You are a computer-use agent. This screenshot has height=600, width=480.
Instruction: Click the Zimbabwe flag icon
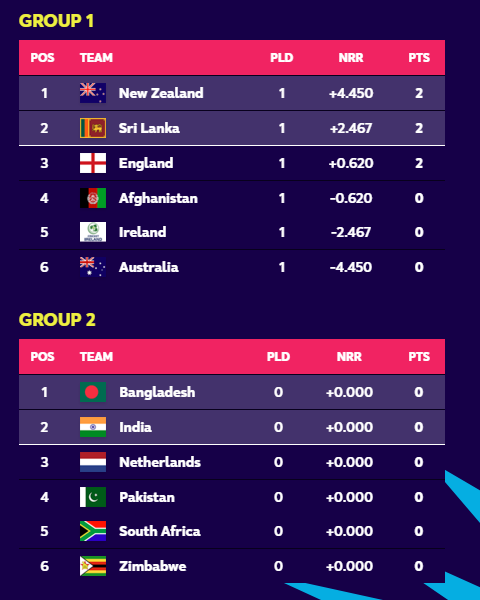93,566
